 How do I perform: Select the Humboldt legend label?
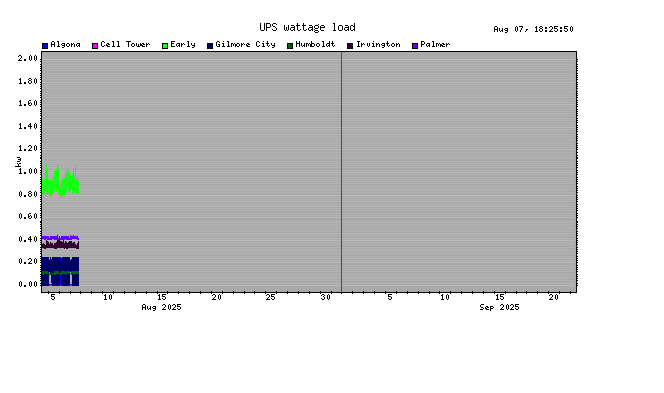click(315, 44)
